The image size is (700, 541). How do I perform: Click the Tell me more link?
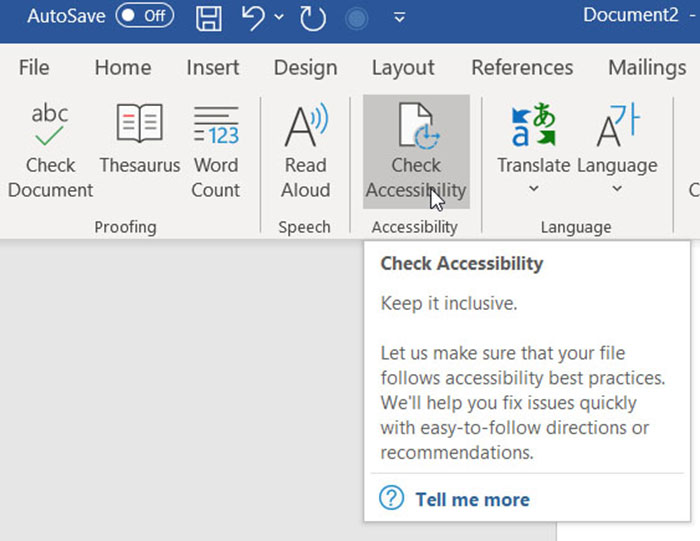coord(472,499)
